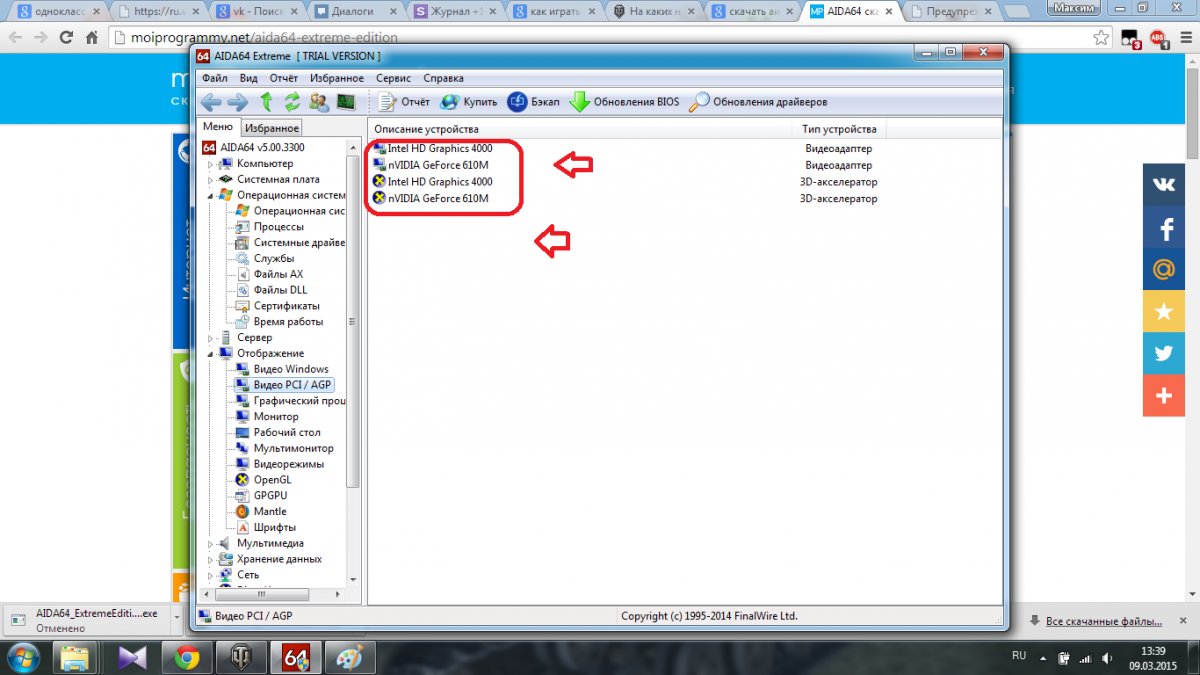1200x675 pixels.
Task: Expand the Сервер tree node
Action: point(210,338)
